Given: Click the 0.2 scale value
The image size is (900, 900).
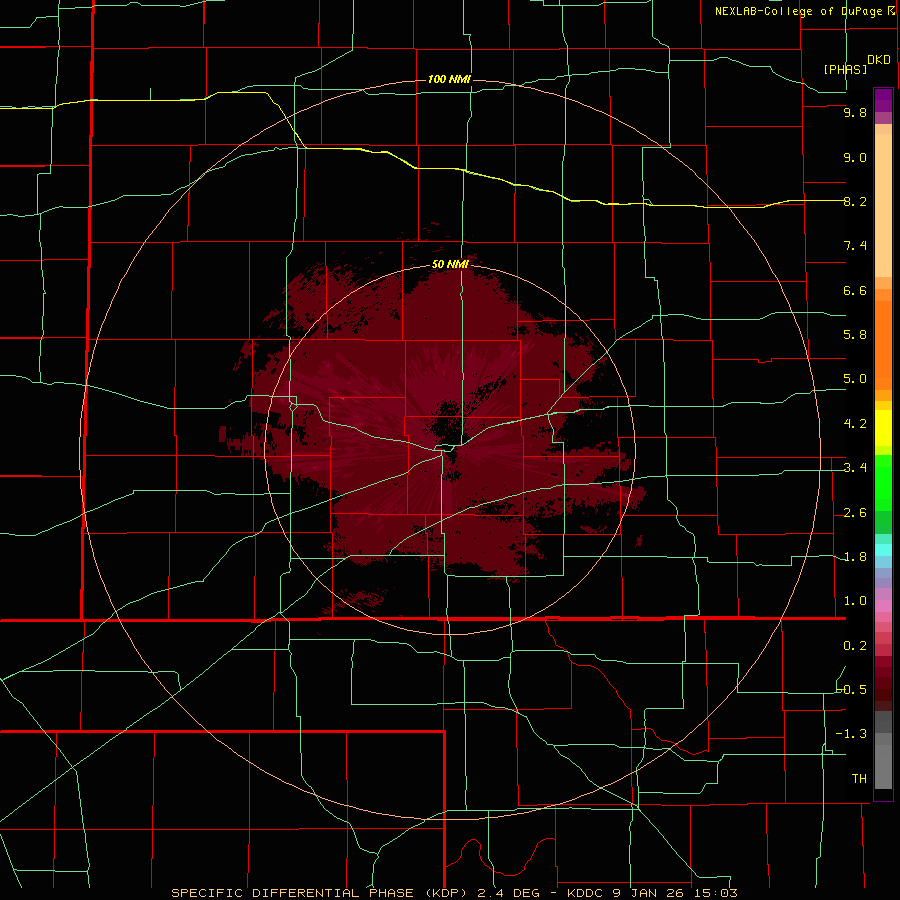Looking at the screenshot, I should pos(855,646).
